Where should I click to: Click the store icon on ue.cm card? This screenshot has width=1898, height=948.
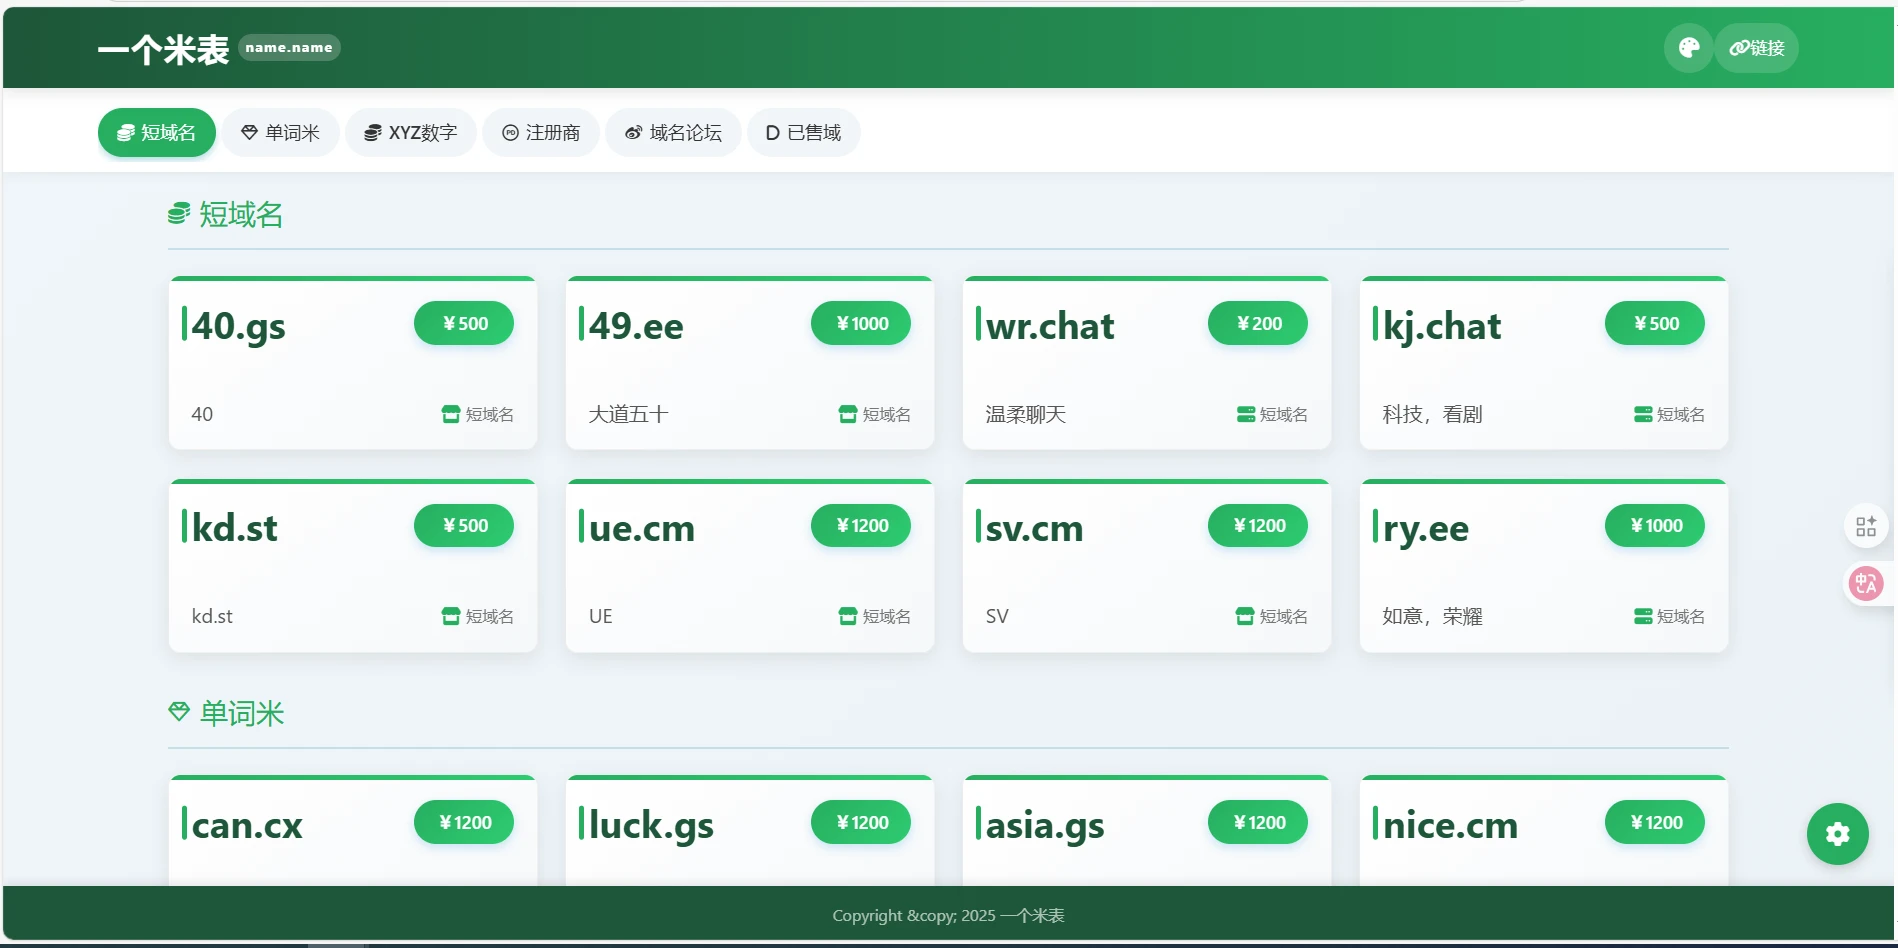tap(848, 616)
